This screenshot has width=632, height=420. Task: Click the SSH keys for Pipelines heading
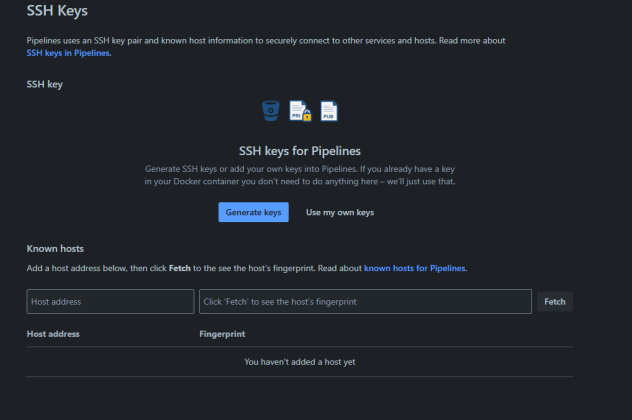[x=299, y=151]
